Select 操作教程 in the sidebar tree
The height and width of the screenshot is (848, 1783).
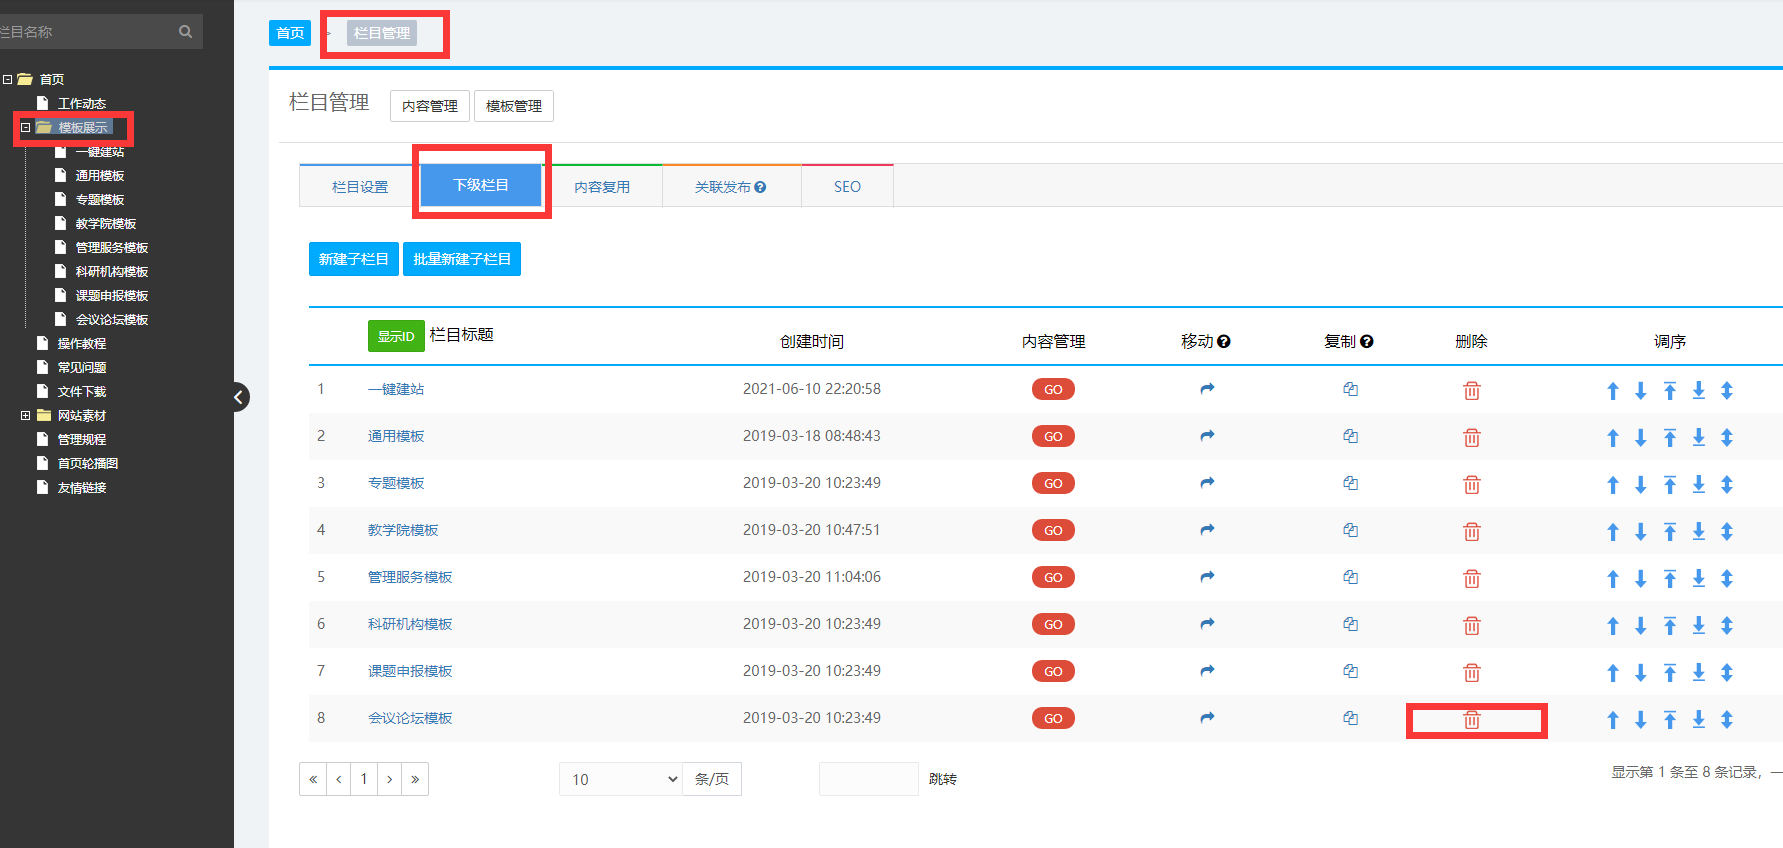(82, 343)
